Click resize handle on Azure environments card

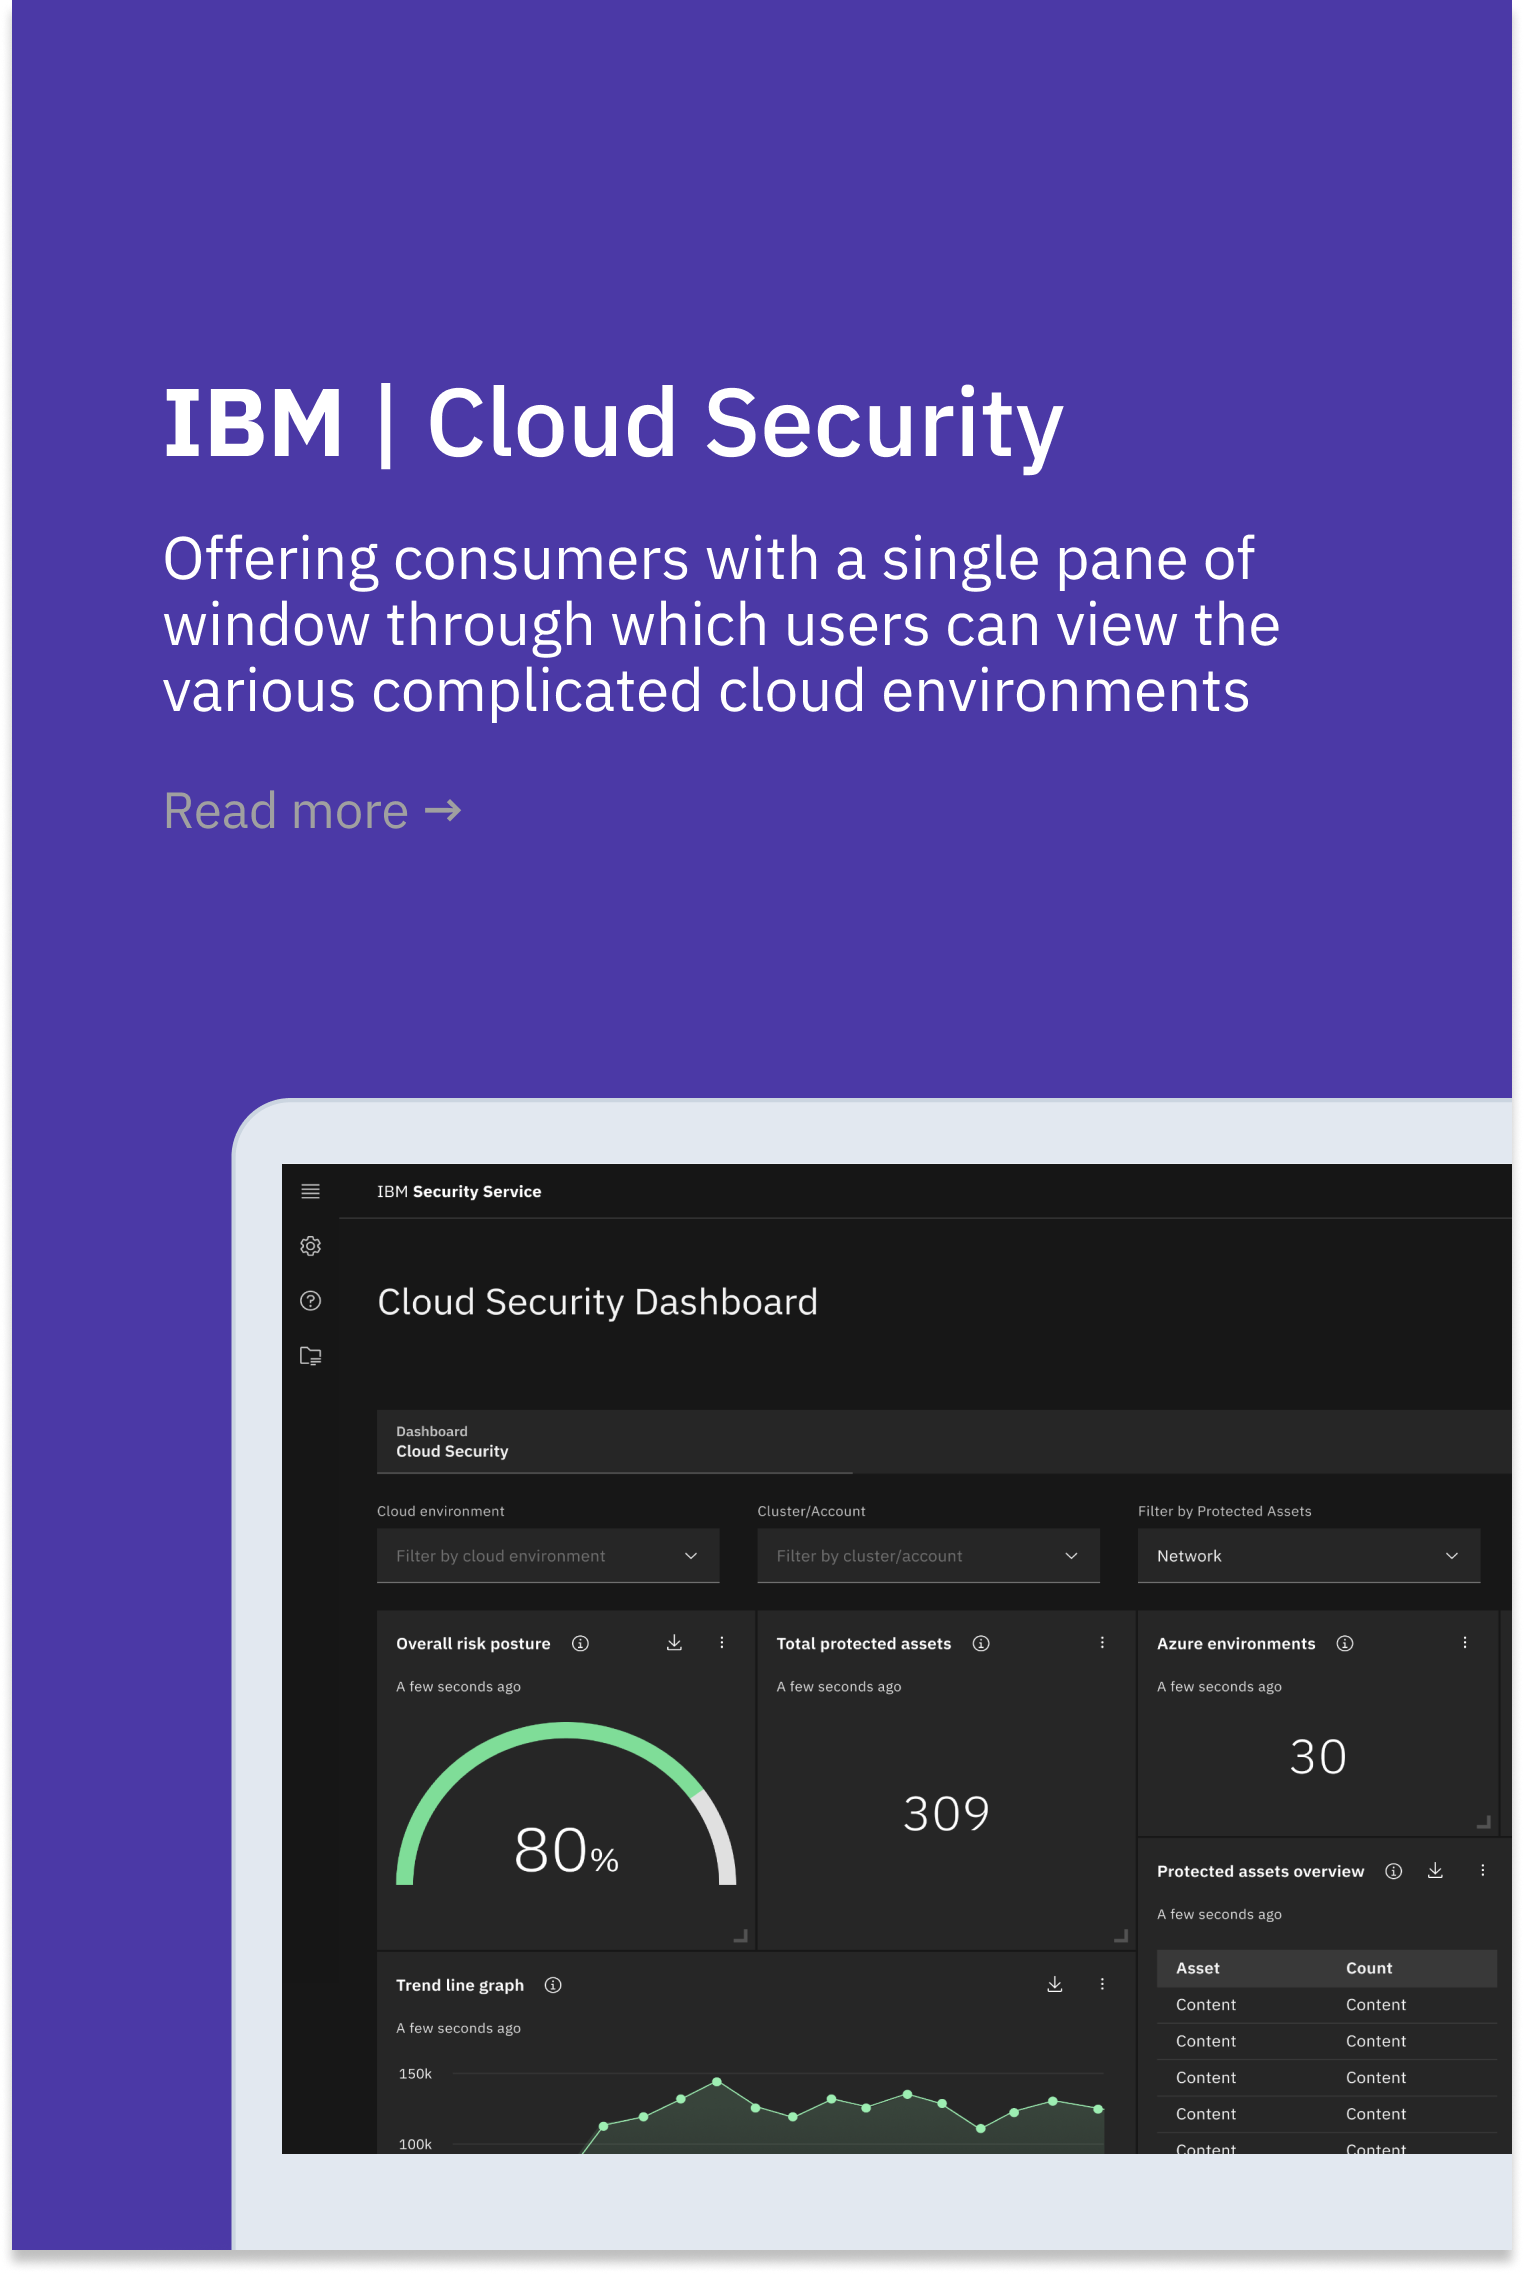point(1484,1823)
